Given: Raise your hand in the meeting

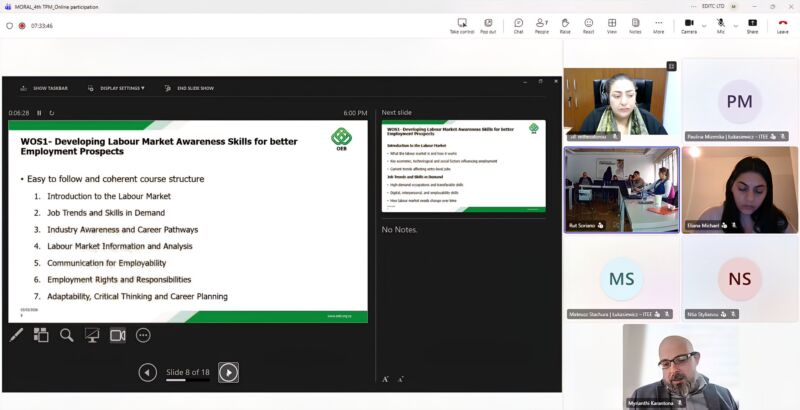Looking at the screenshot, I should pyautogui.click(x=565, y=25).
